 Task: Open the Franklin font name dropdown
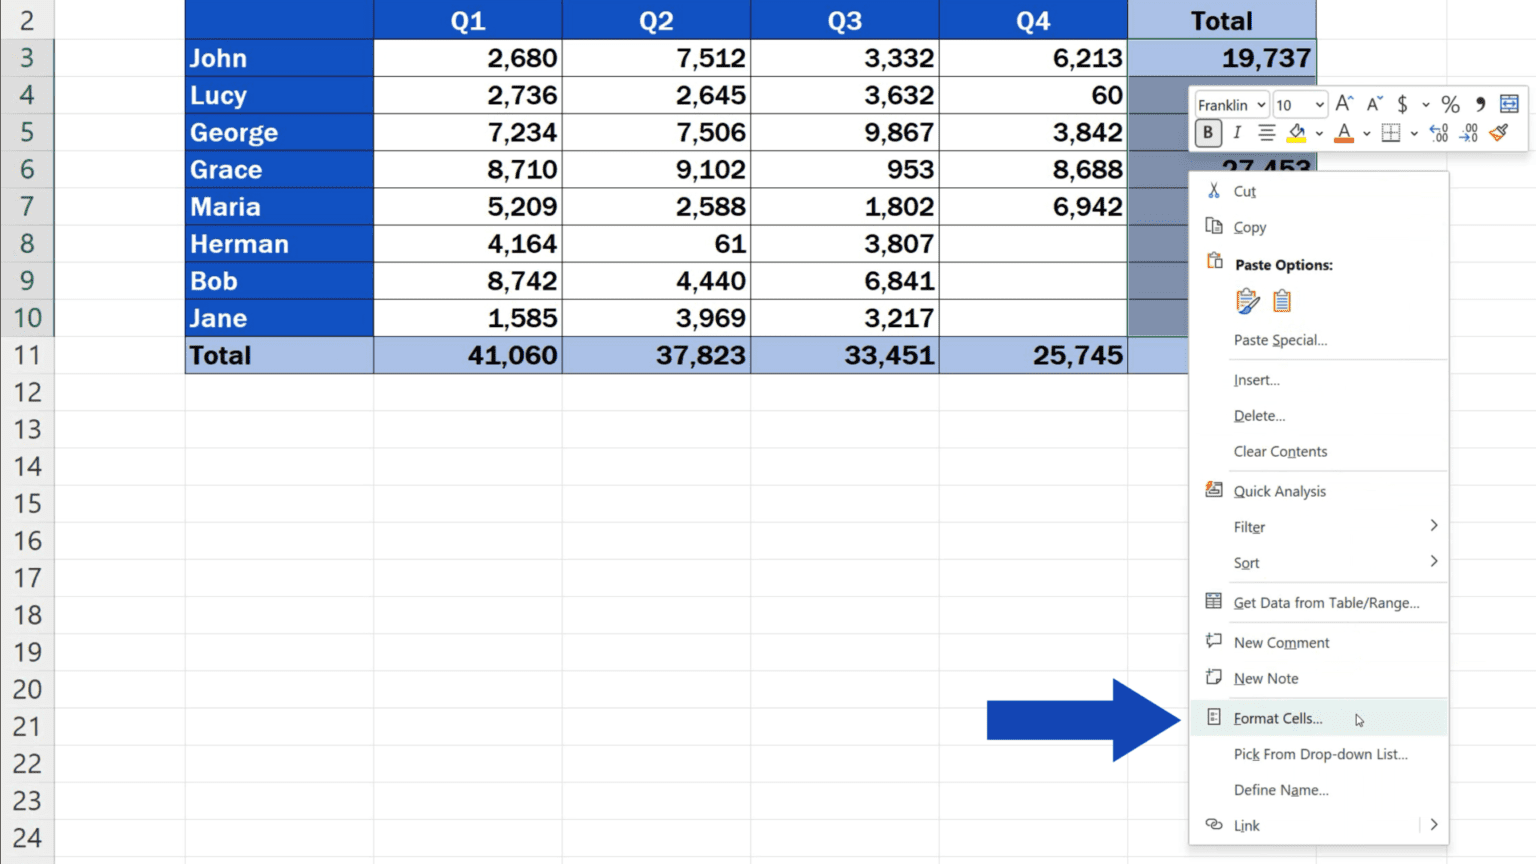1260,105
